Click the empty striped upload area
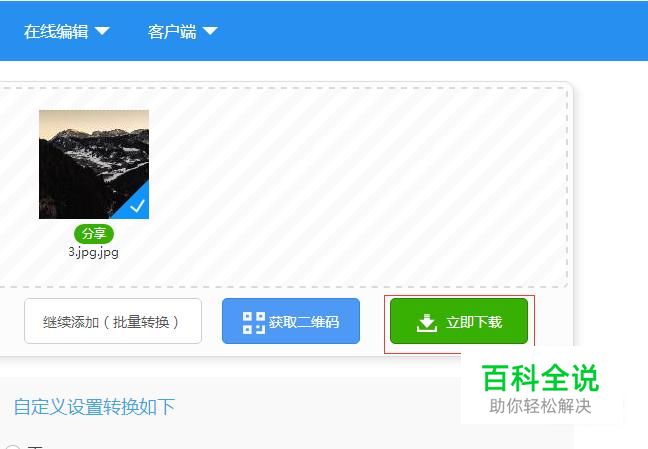Image resolution: width=648 pixels, height=449 pixels. click(355, 186)
